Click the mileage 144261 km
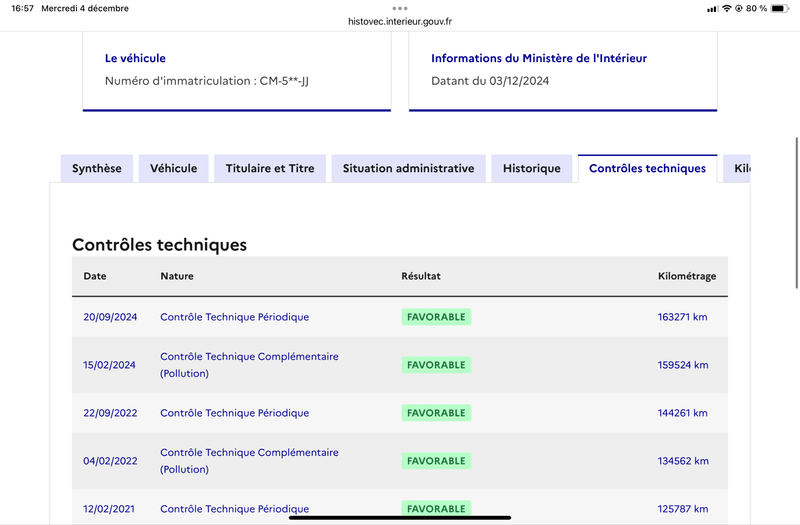The height and width of the screenshot is (525, 800). click(x=683, y=413)
